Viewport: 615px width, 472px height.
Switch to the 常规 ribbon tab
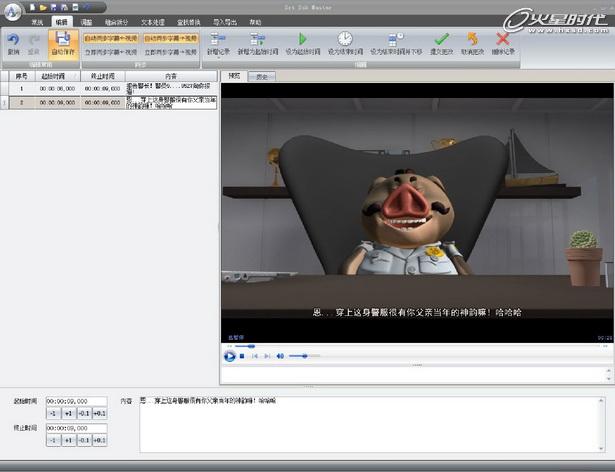click(x=37, y=22)
